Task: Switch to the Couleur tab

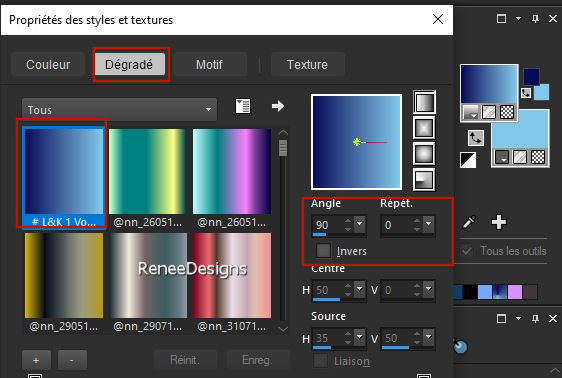Action: pos(48,64)
